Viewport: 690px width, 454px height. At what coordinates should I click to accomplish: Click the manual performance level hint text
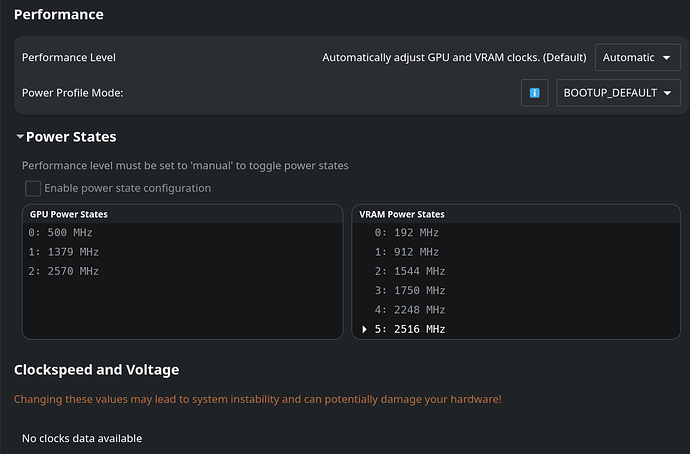click(x=185, y=165)
